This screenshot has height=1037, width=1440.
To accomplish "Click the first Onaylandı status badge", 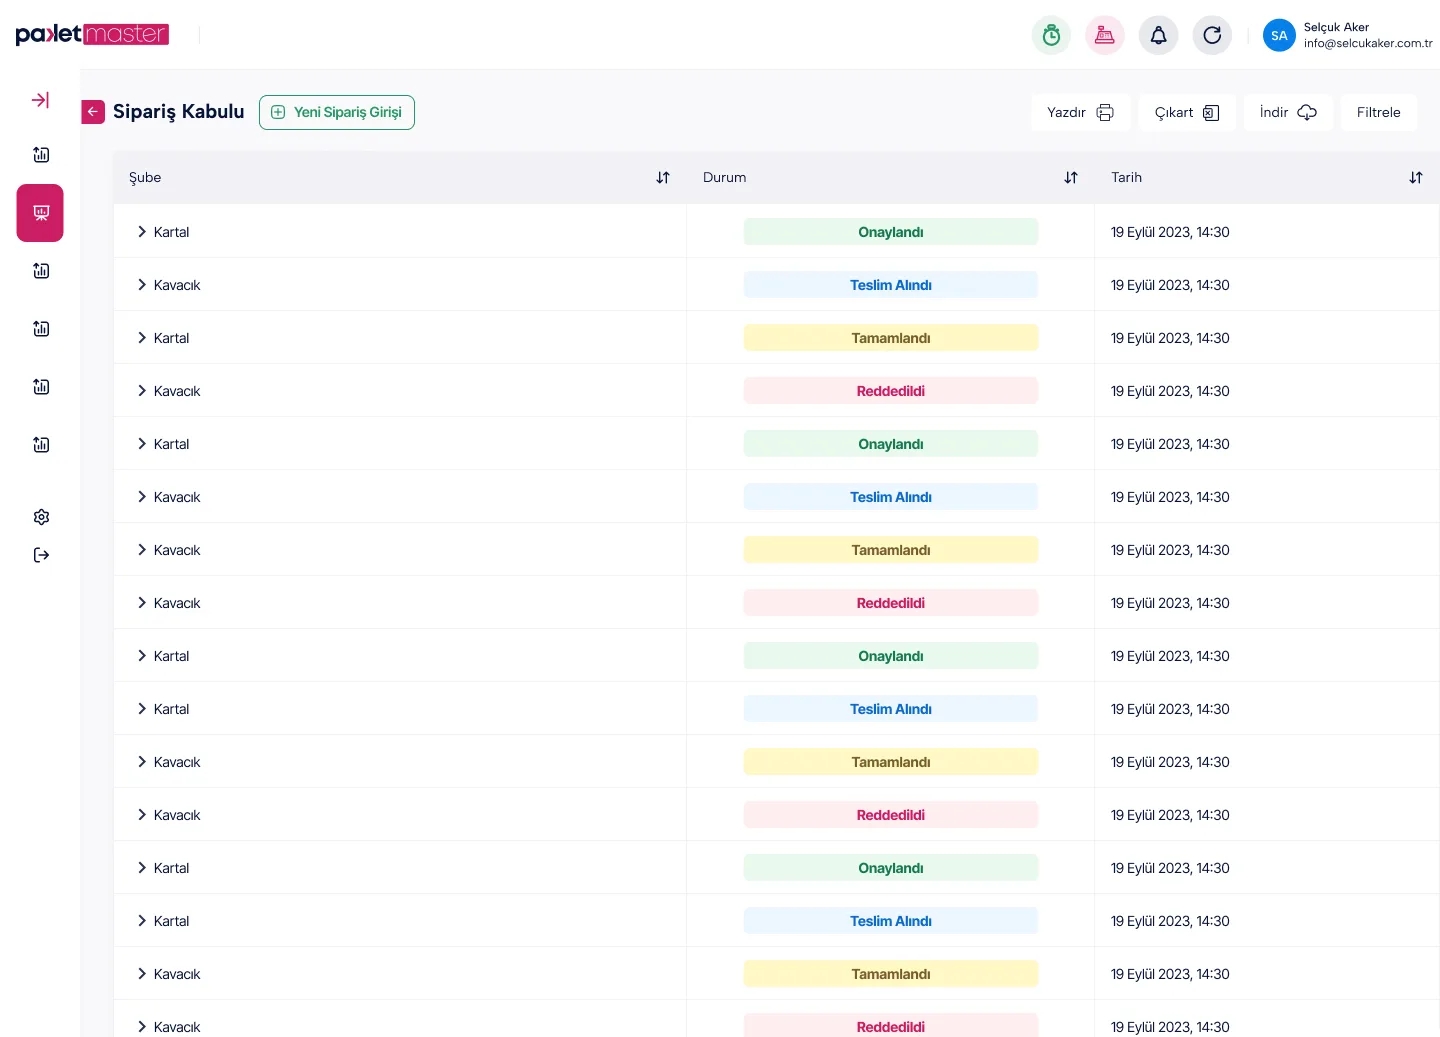I will click(891, 232).
